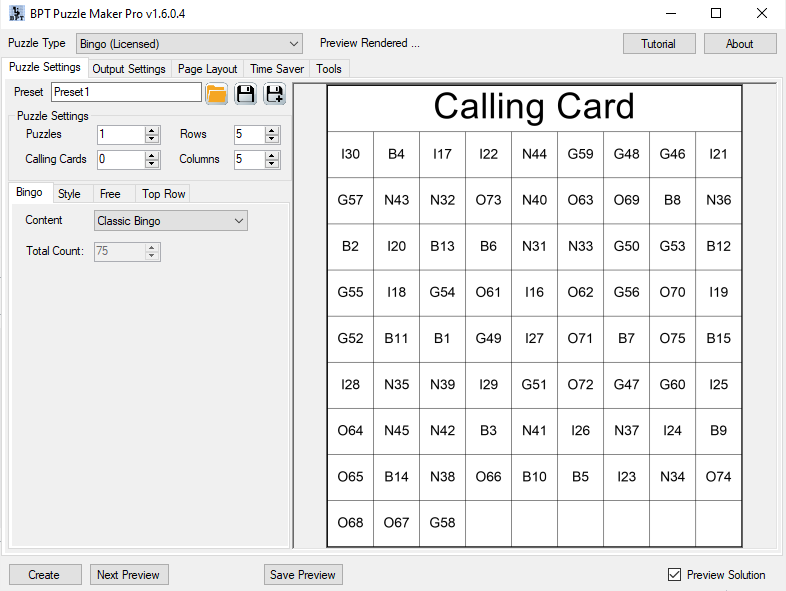786x591 pixels.
Task: Increase Rows value with up arrow
Action: 271,130
